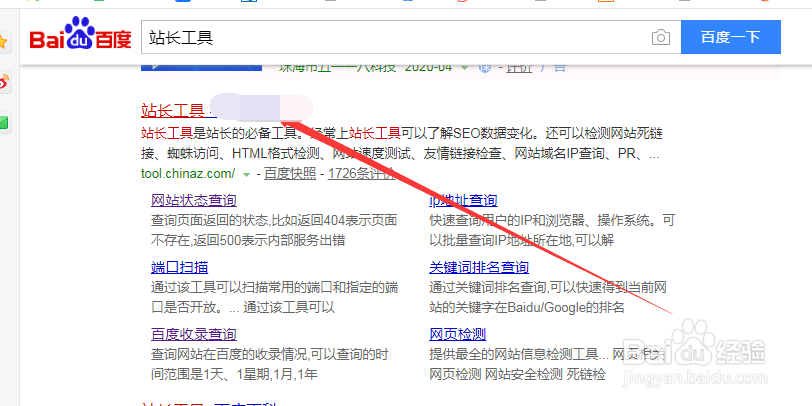Click the tool.chinaz.com green URL

point(188,173)
